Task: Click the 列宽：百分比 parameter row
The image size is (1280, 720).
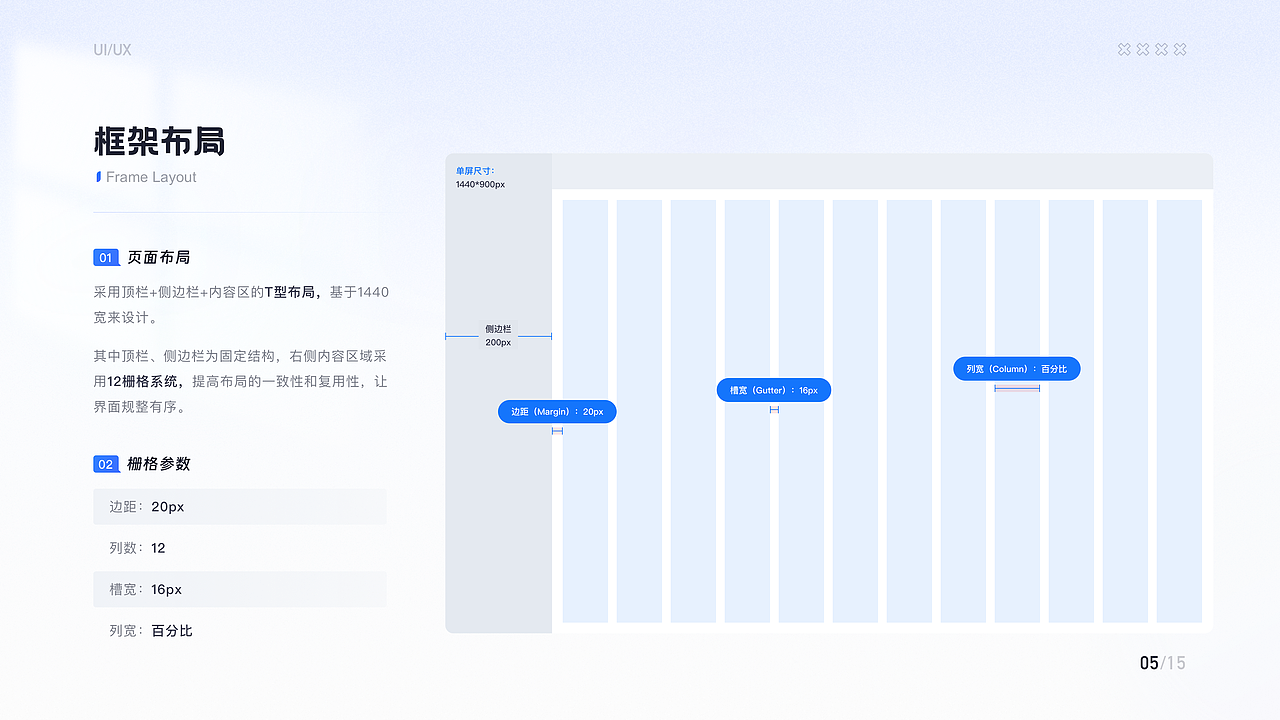Action: [x=240, y=630]
